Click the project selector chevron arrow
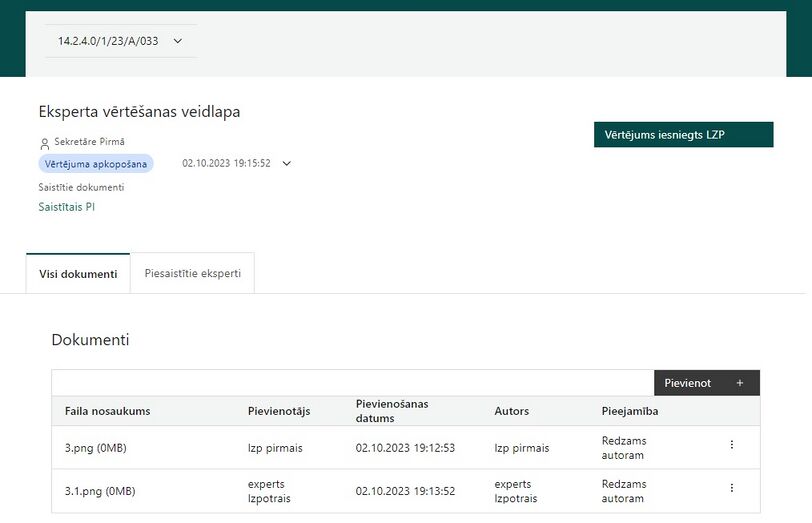812x523 pixels. coord(178,41)
